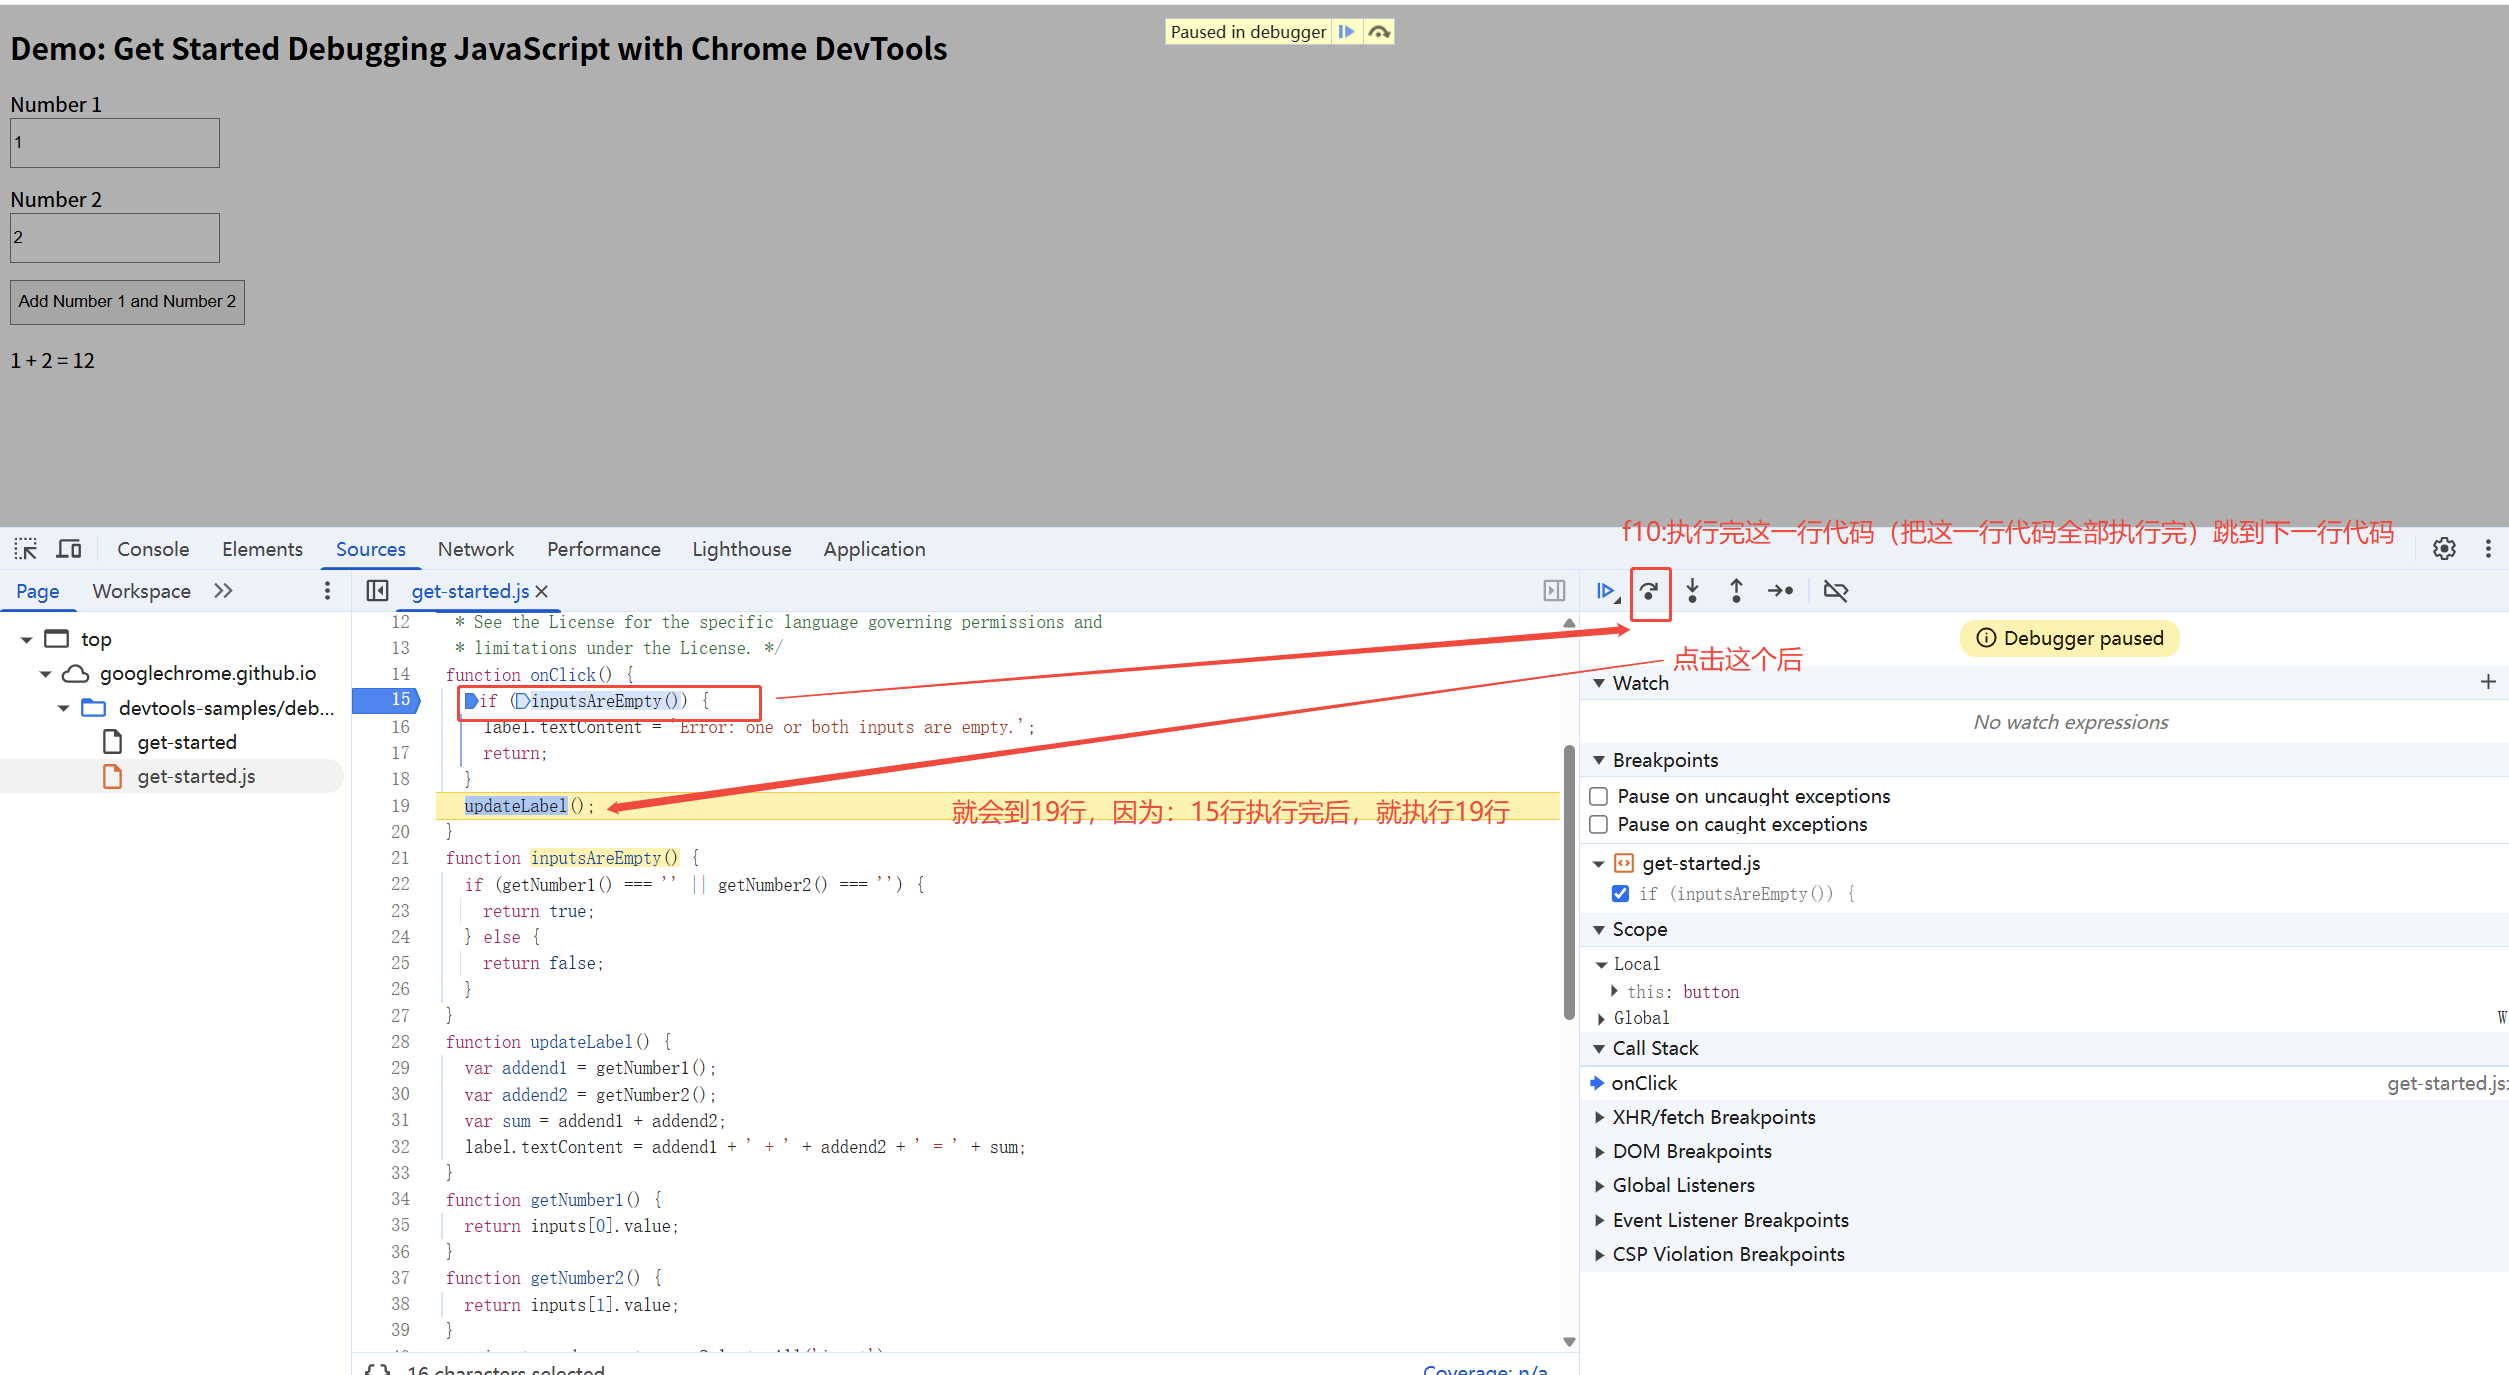Enable Pause on caught exceptions
The image size is (2509, 1375).
(x=1599, y=824)
